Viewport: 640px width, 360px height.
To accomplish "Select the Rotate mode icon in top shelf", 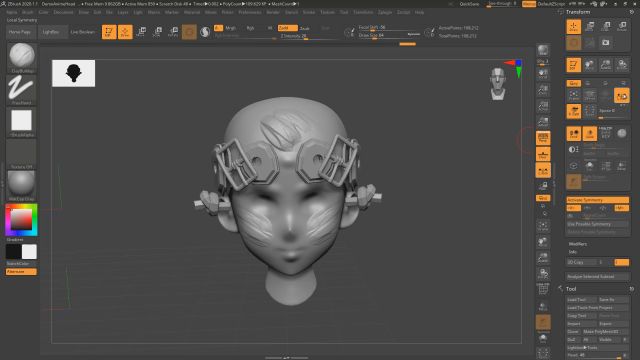I will 173,32.
